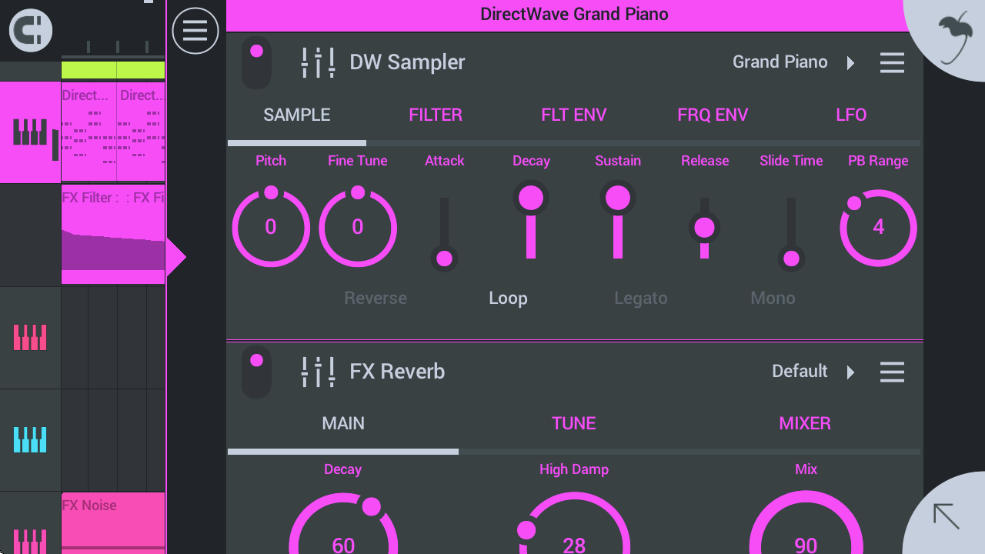Switch to the LFO tab

(x=851, y=115)
